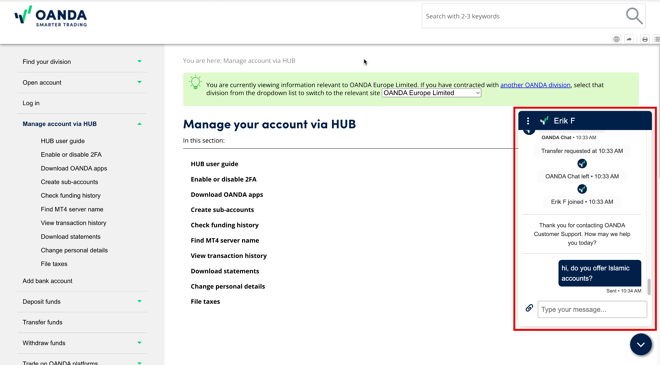Focus the Type your message chat field
This screenshot has height=365, width=660.
pyautogui.click(x=592, y=309)
